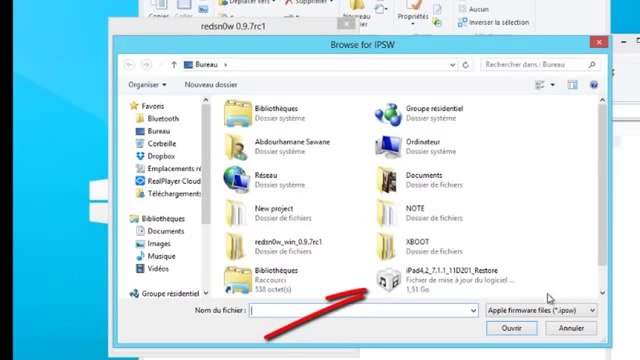Viewport: 640px width, 360px height.
Task: Click the forward navigation arrow
Action: pyautogui.click(x=146, y=64)
